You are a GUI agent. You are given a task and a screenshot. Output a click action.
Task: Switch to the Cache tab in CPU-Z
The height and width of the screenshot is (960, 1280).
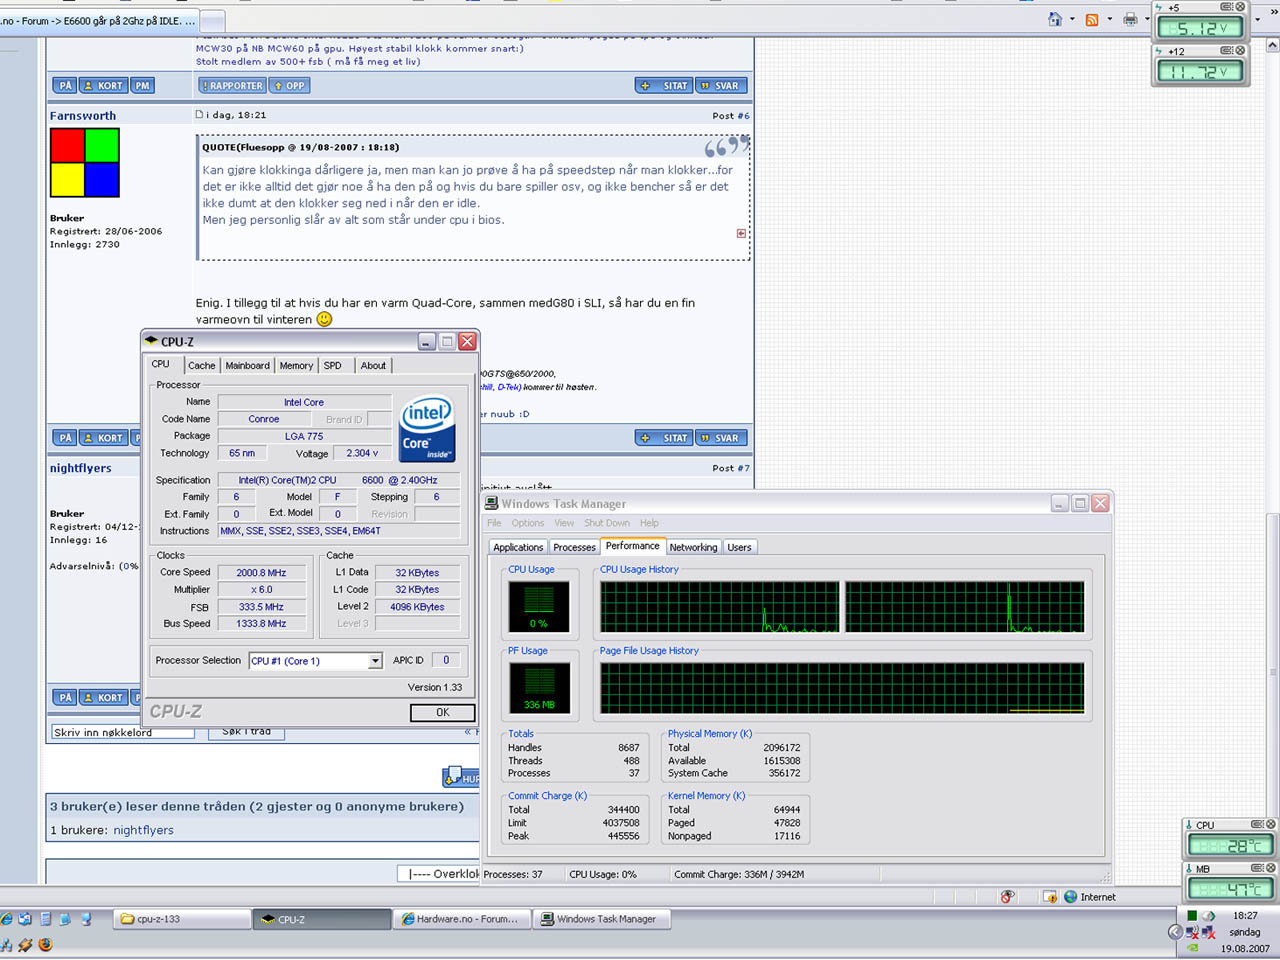coord(201,366)
